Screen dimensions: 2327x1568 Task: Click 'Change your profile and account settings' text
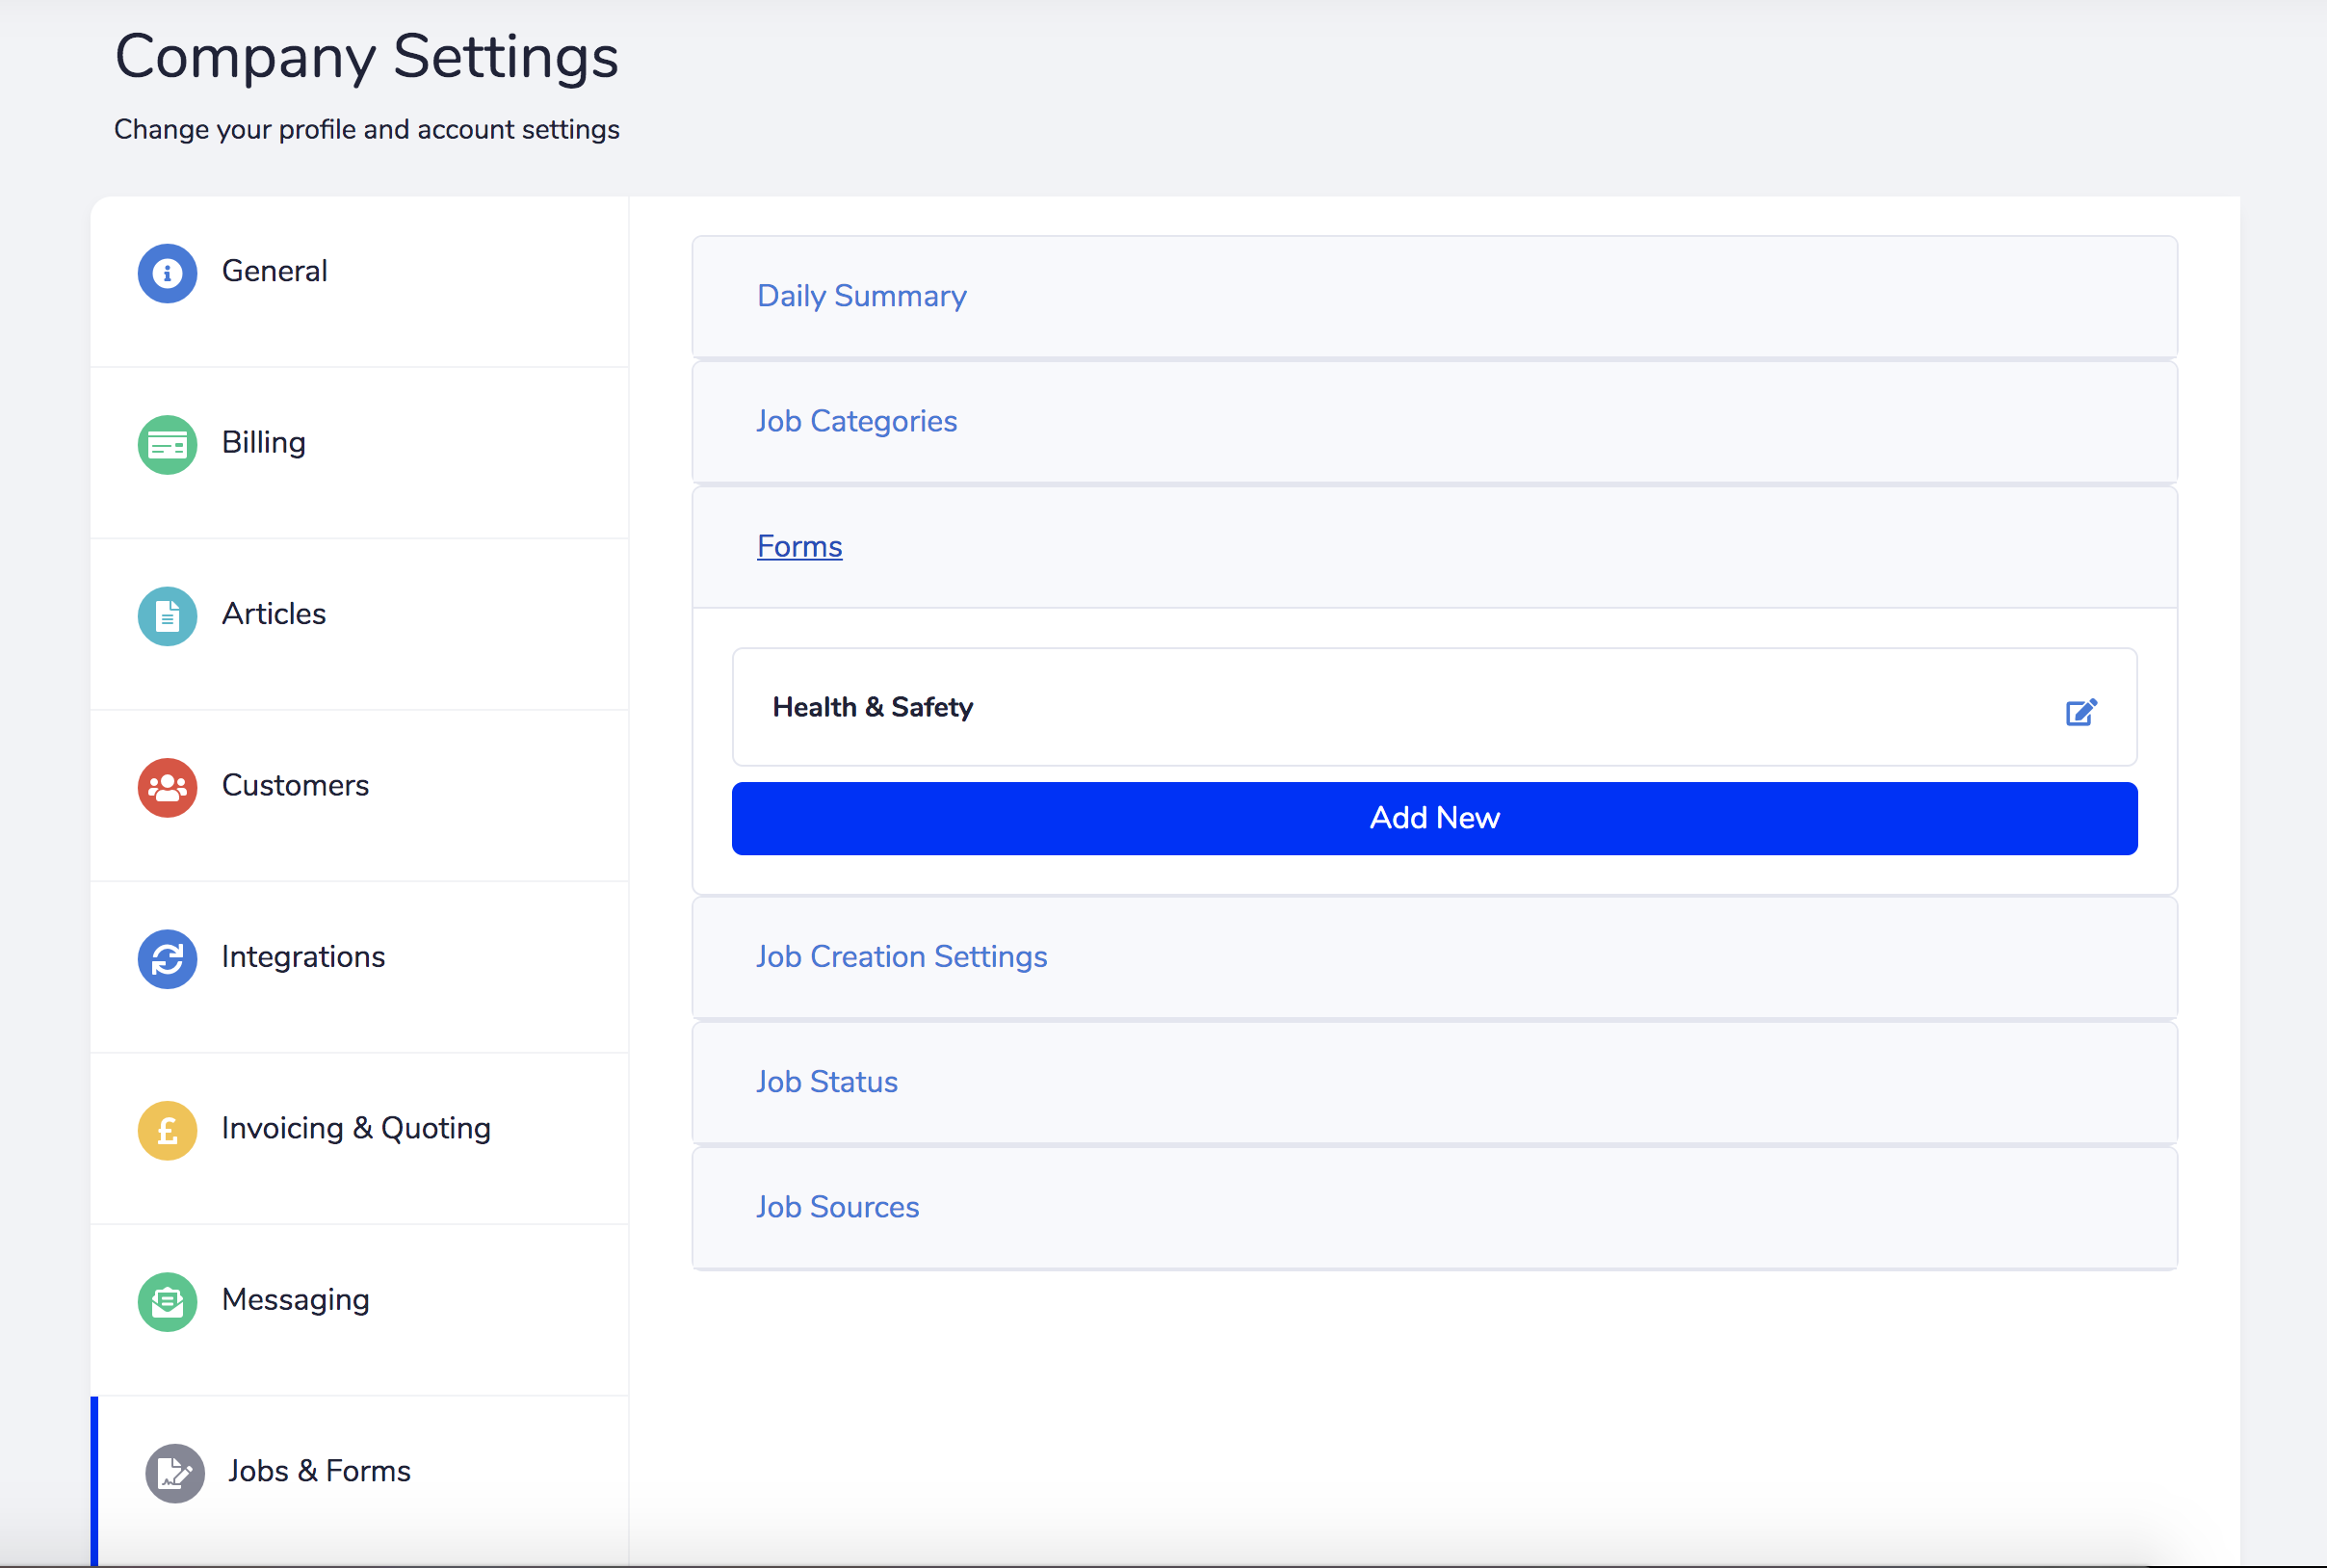point(367,130)
